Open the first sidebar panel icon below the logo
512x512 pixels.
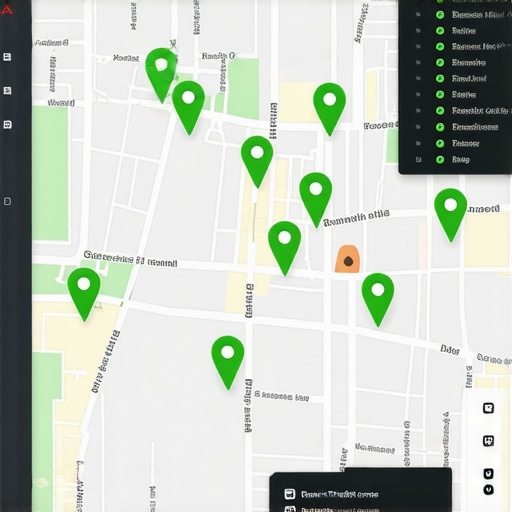[x=7, y=57]
